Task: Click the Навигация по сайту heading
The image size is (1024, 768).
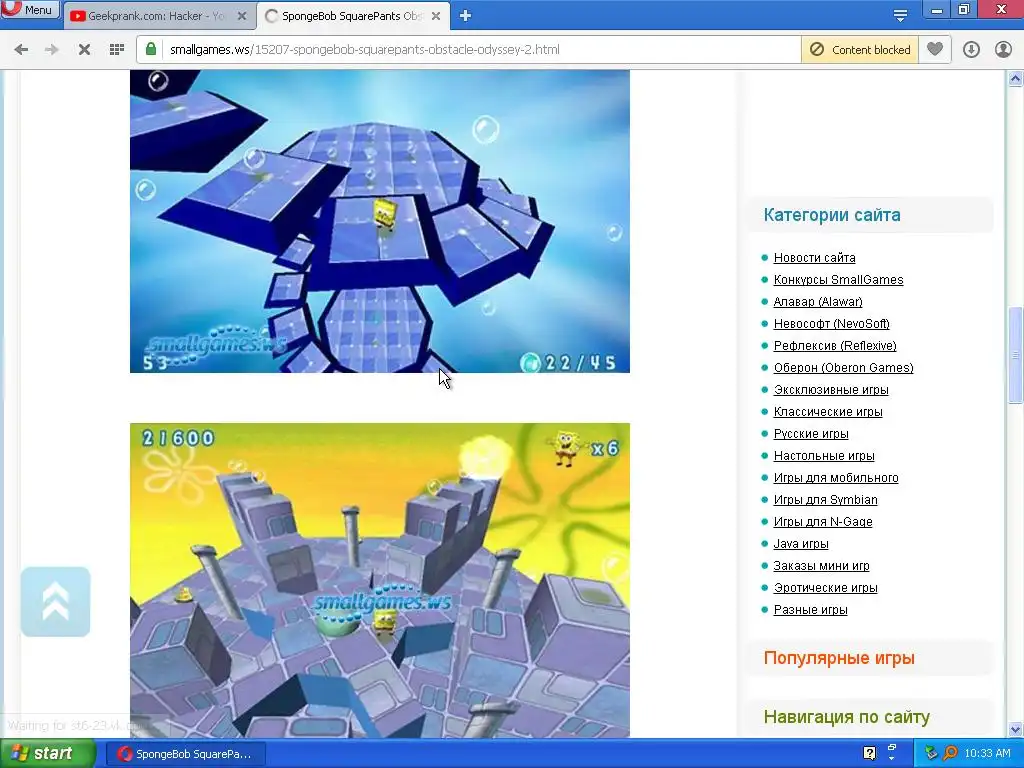Action: 846,717
